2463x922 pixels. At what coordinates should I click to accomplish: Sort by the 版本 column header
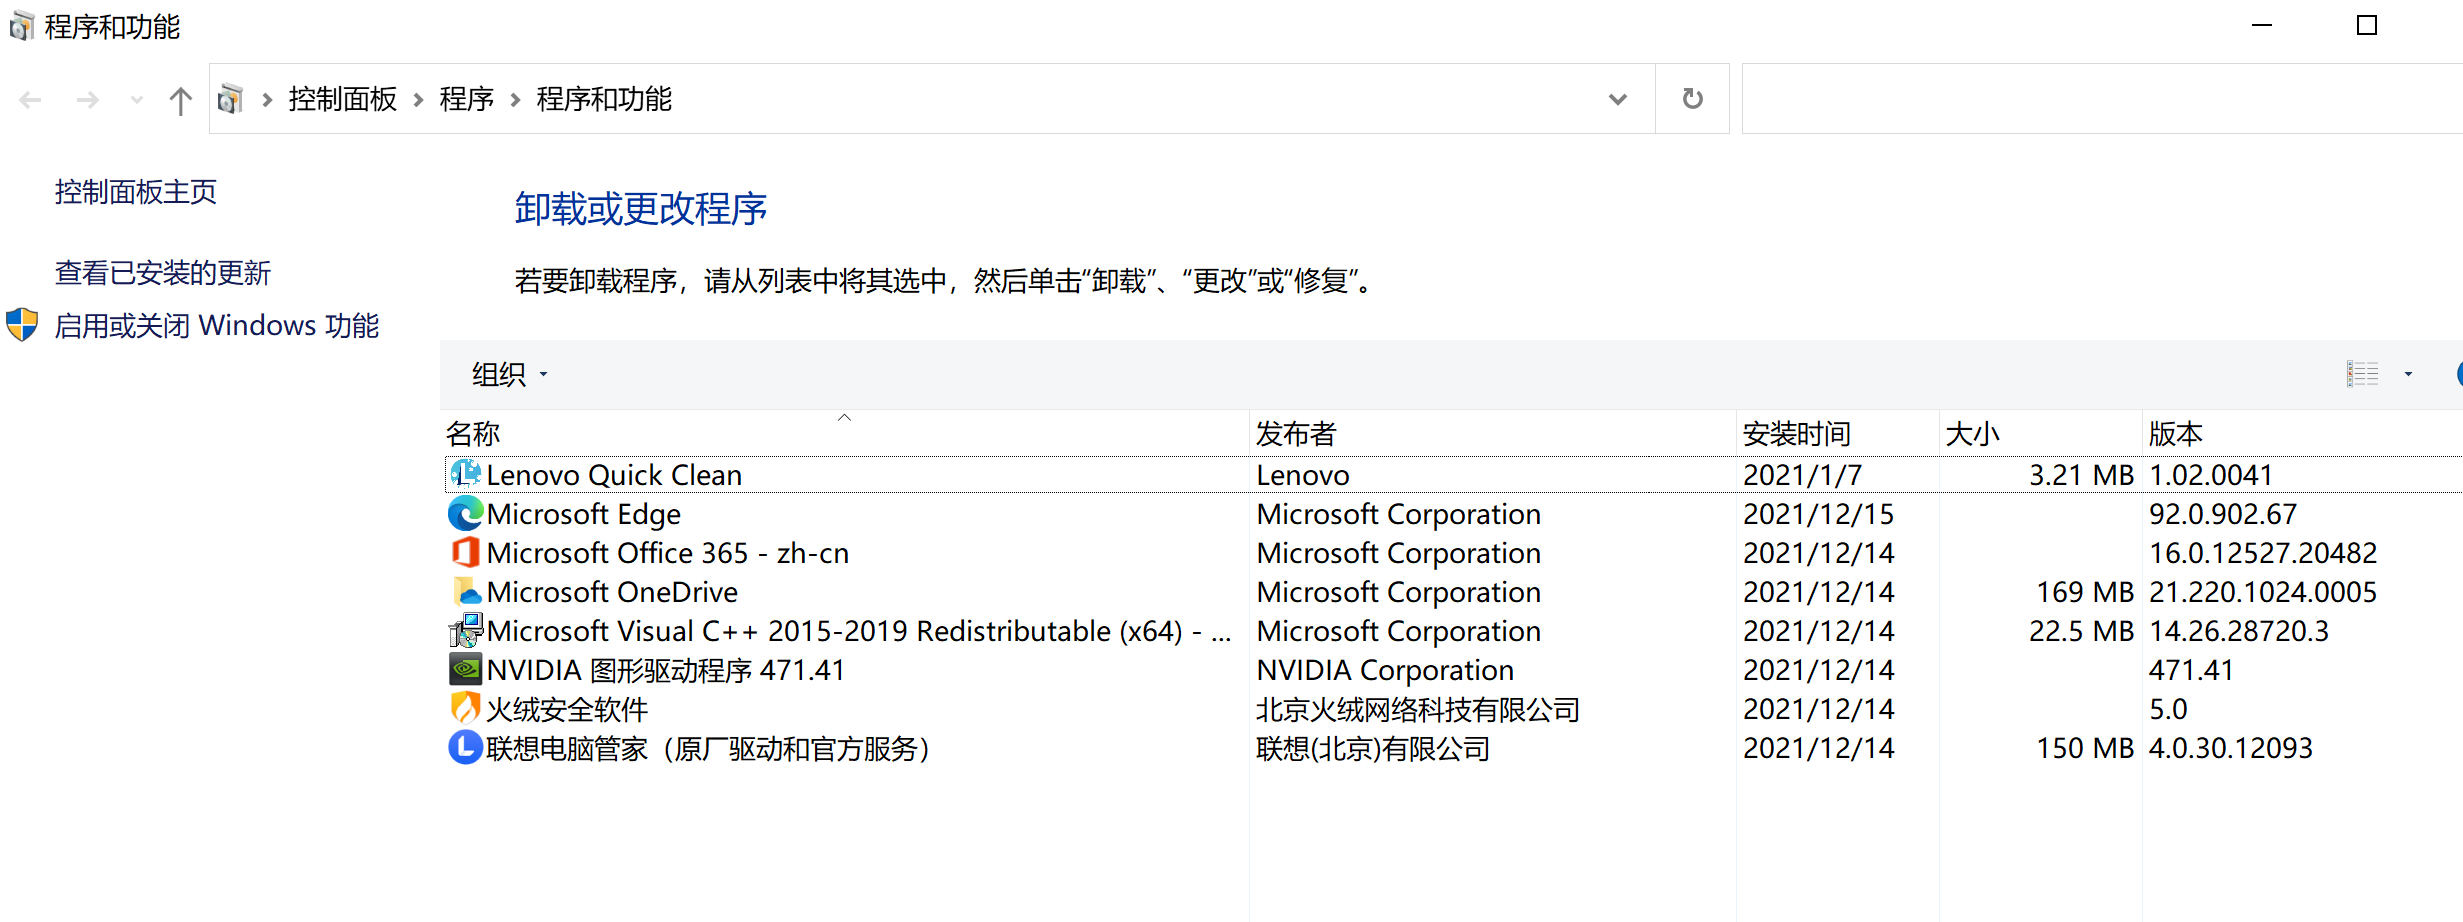(x=2302, y=433)
